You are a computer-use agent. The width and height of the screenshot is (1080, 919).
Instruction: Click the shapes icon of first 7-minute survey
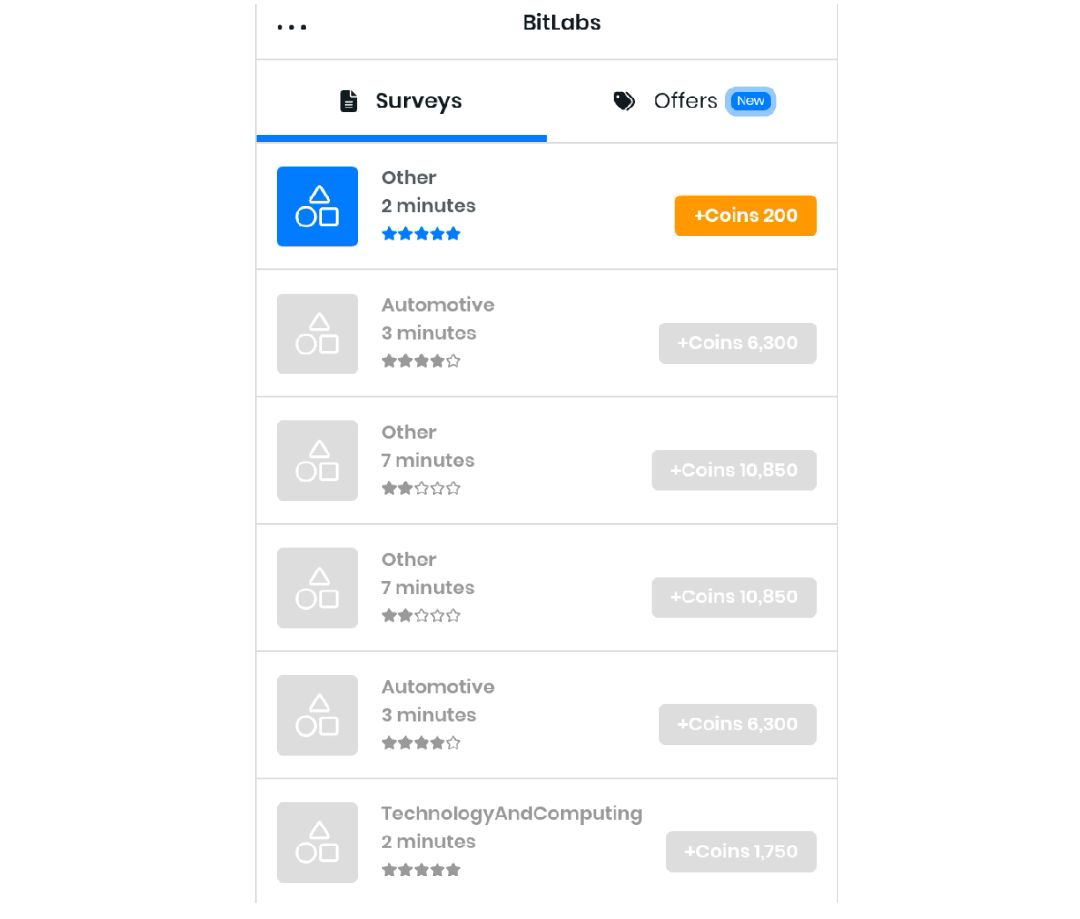point(318,461)
